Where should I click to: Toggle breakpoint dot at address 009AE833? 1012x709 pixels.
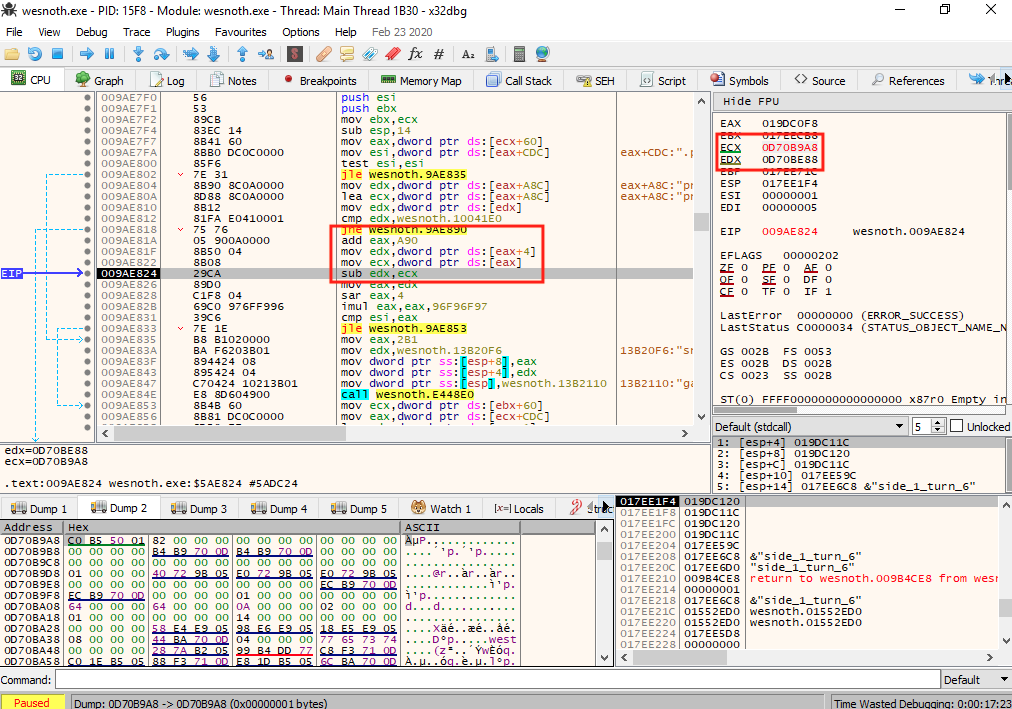click(x=87, y=328)
